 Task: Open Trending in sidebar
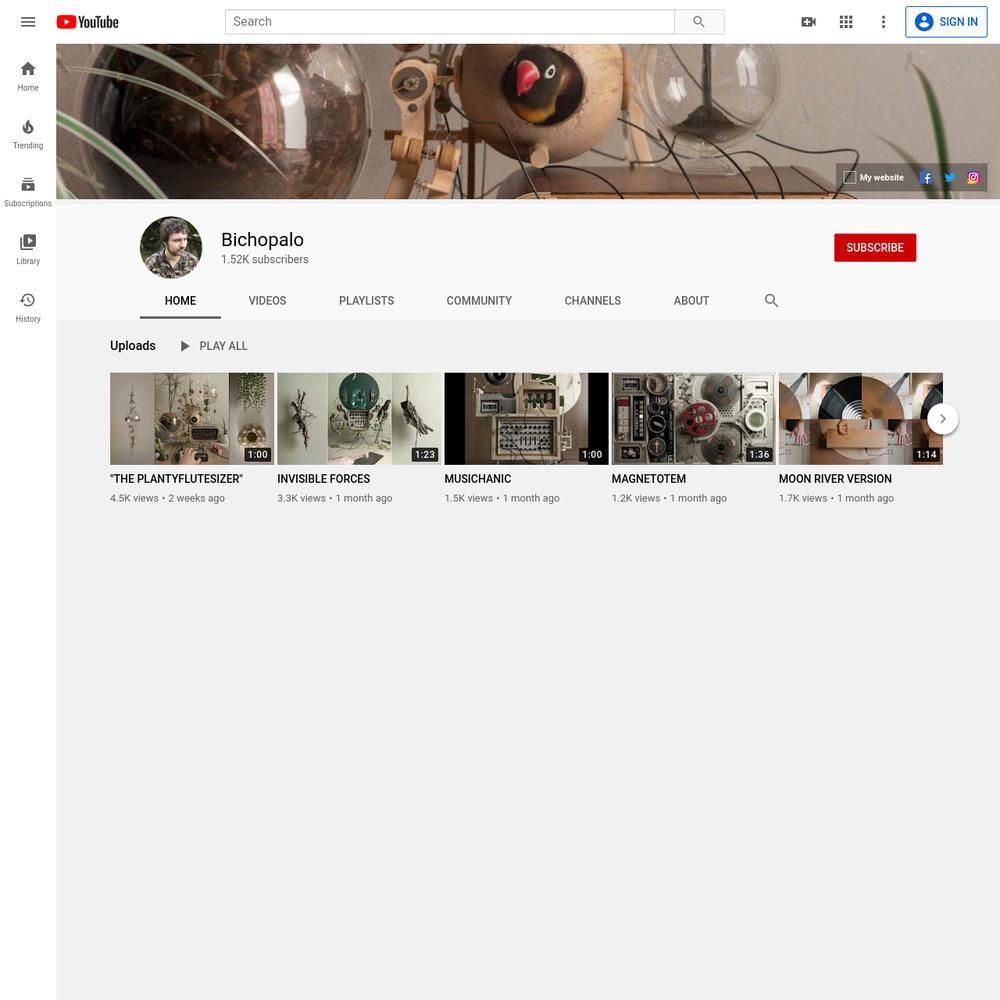[28, 134]
